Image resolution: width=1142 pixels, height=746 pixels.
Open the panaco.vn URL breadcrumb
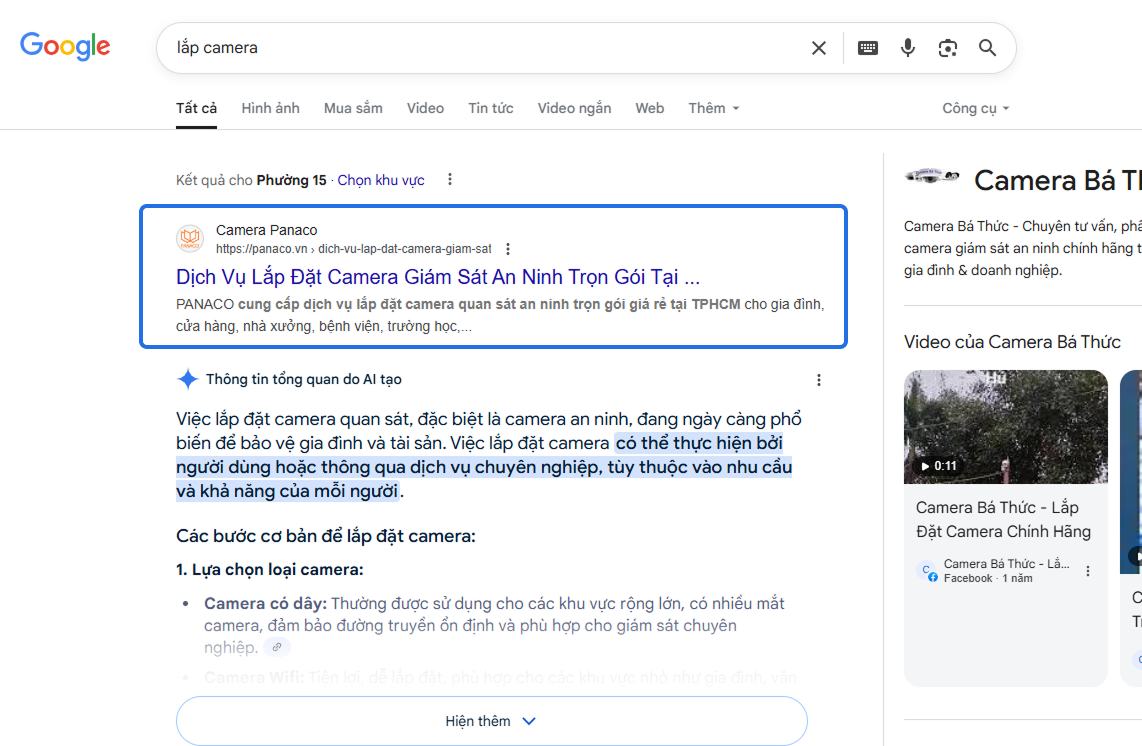[x=354, y=249]
